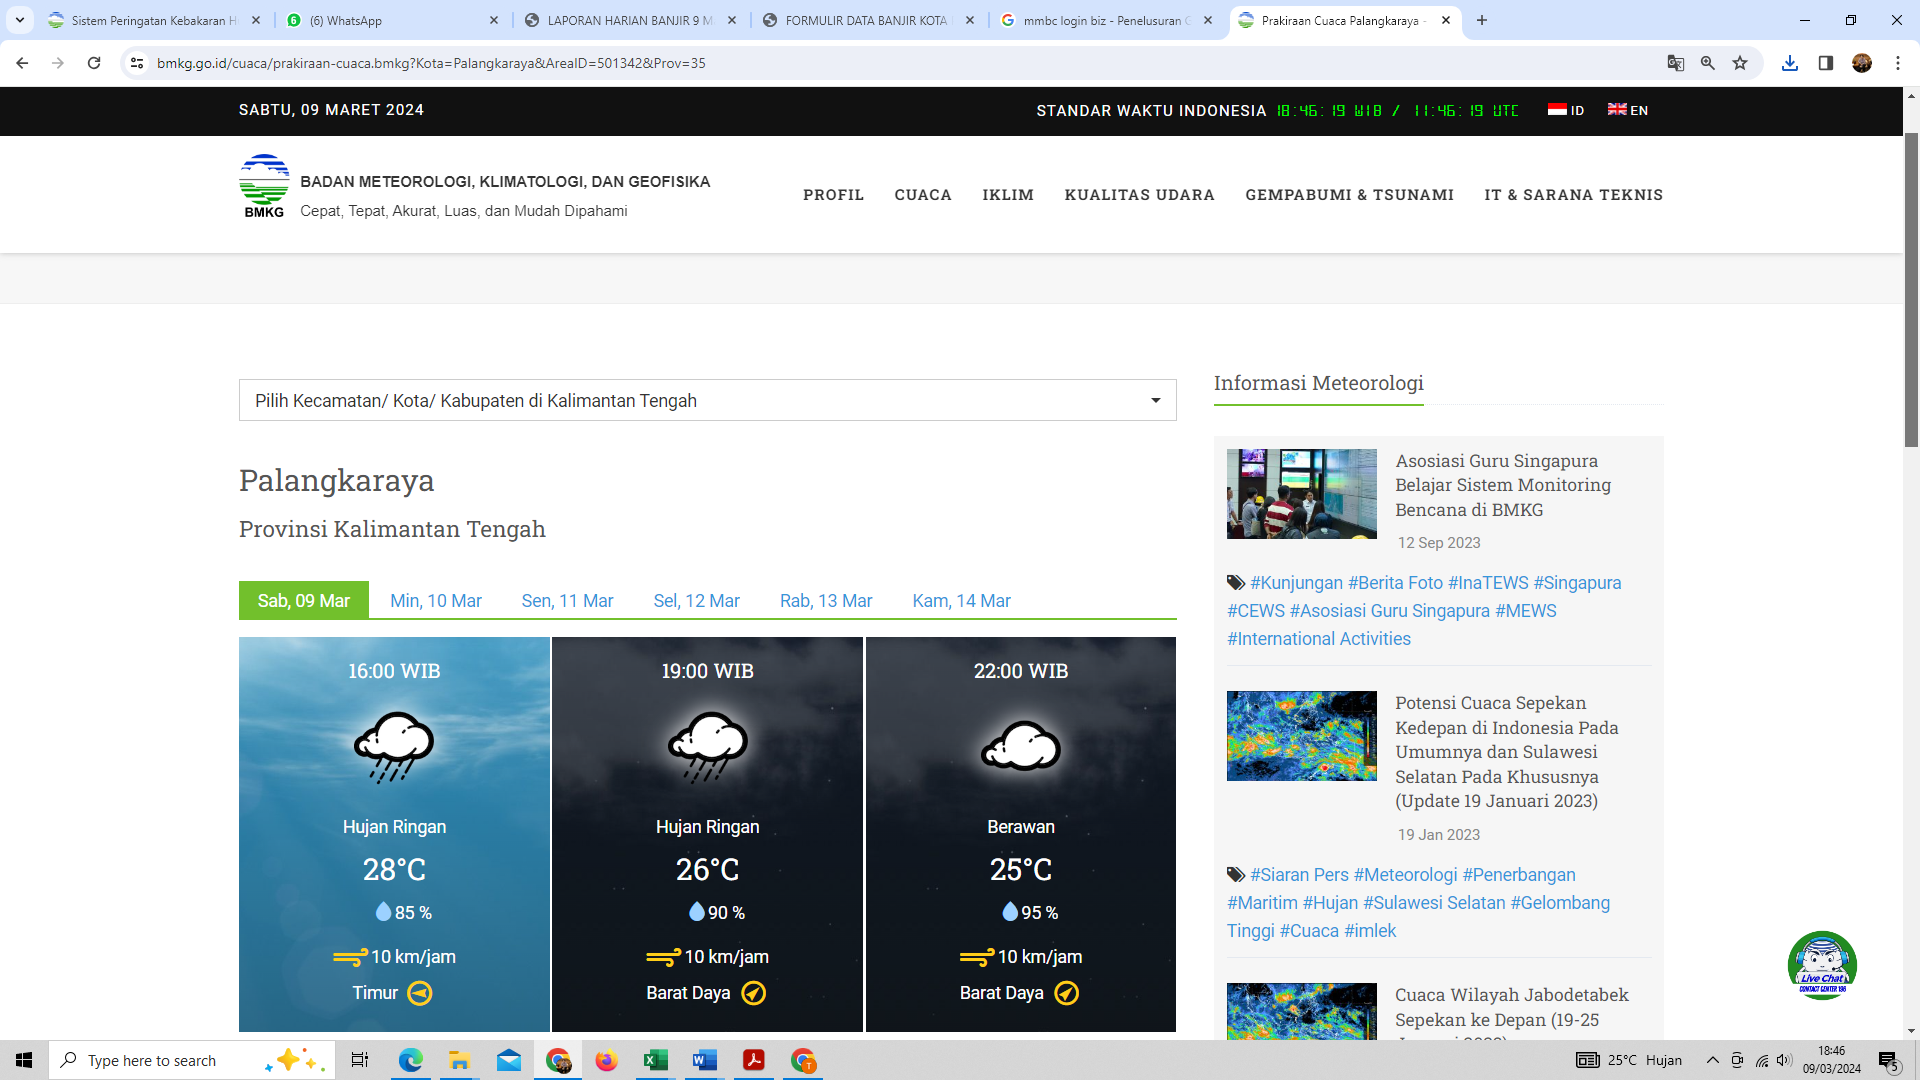The height and width of the screenshot is (1080, 1920).
Task: Open File Explorer from taskbar
Action: (x=459, y=1060)
